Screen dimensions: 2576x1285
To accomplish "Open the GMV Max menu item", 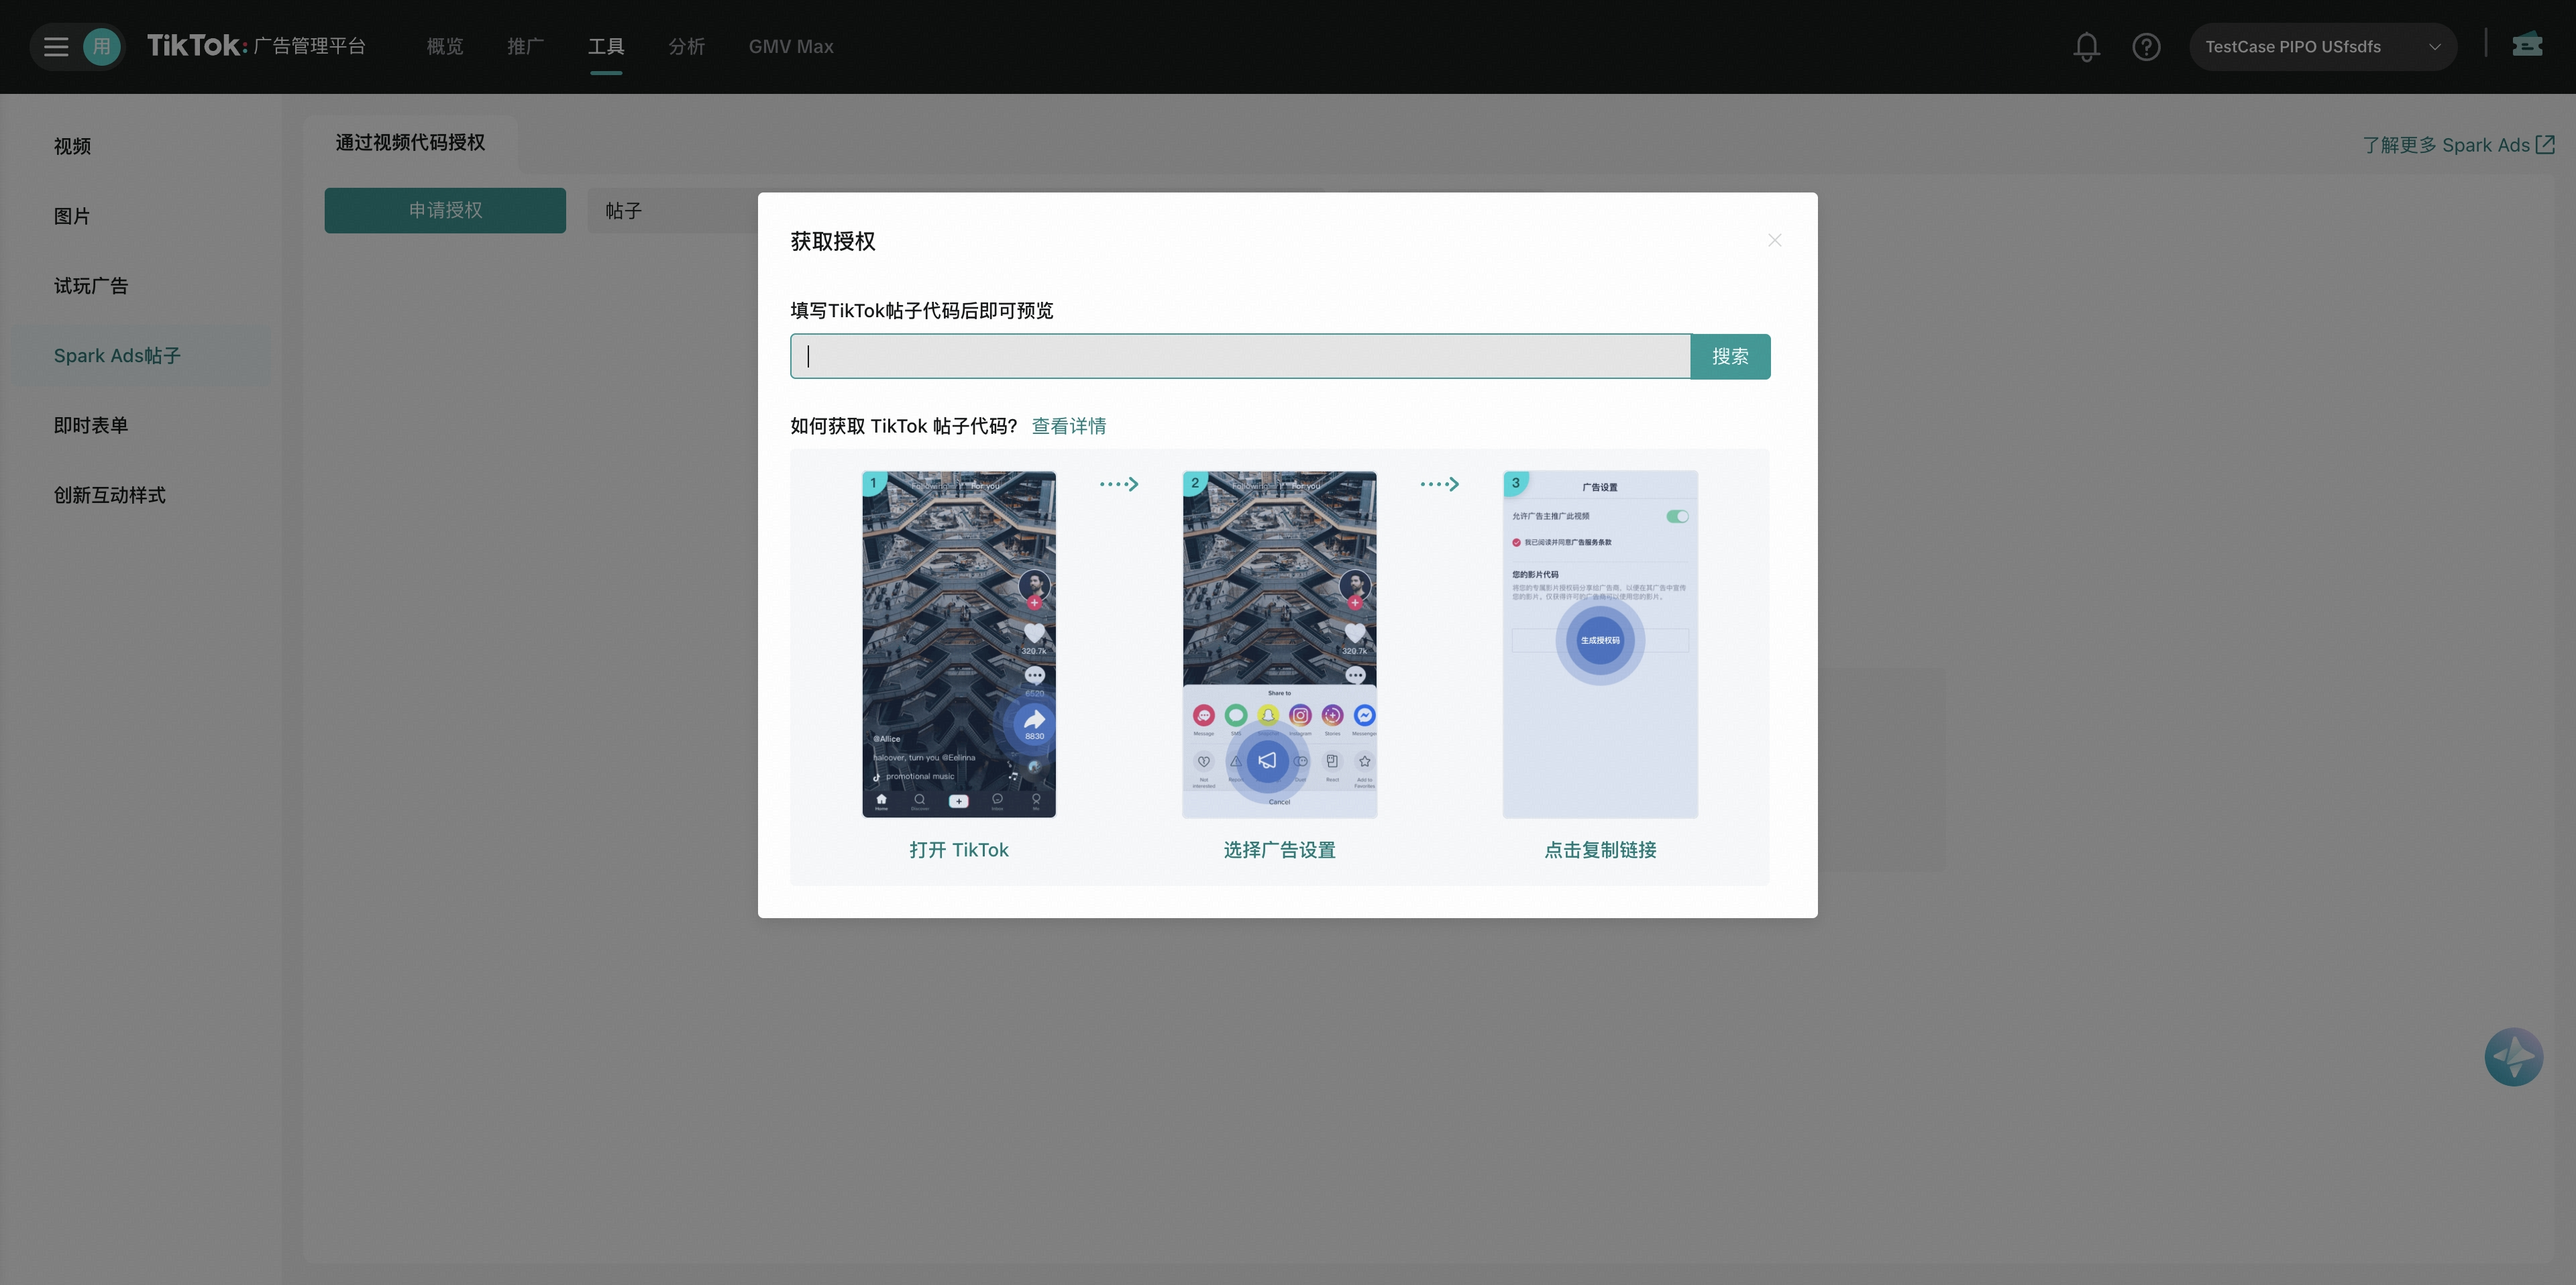I will (790, 47).
